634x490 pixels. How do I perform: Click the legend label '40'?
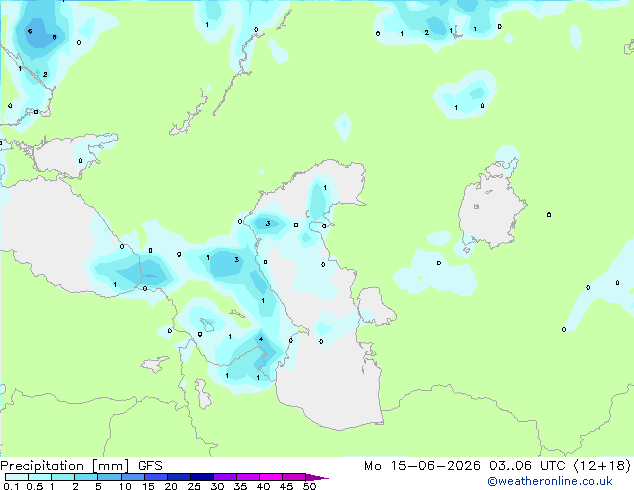click(263, 486)
